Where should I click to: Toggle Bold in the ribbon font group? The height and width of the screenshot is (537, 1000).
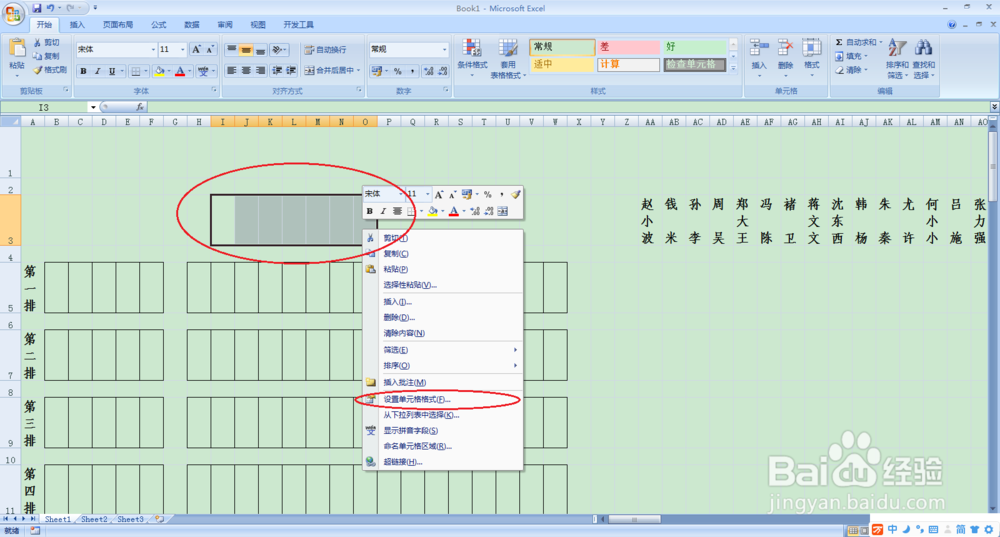click(x=84, y=71)
